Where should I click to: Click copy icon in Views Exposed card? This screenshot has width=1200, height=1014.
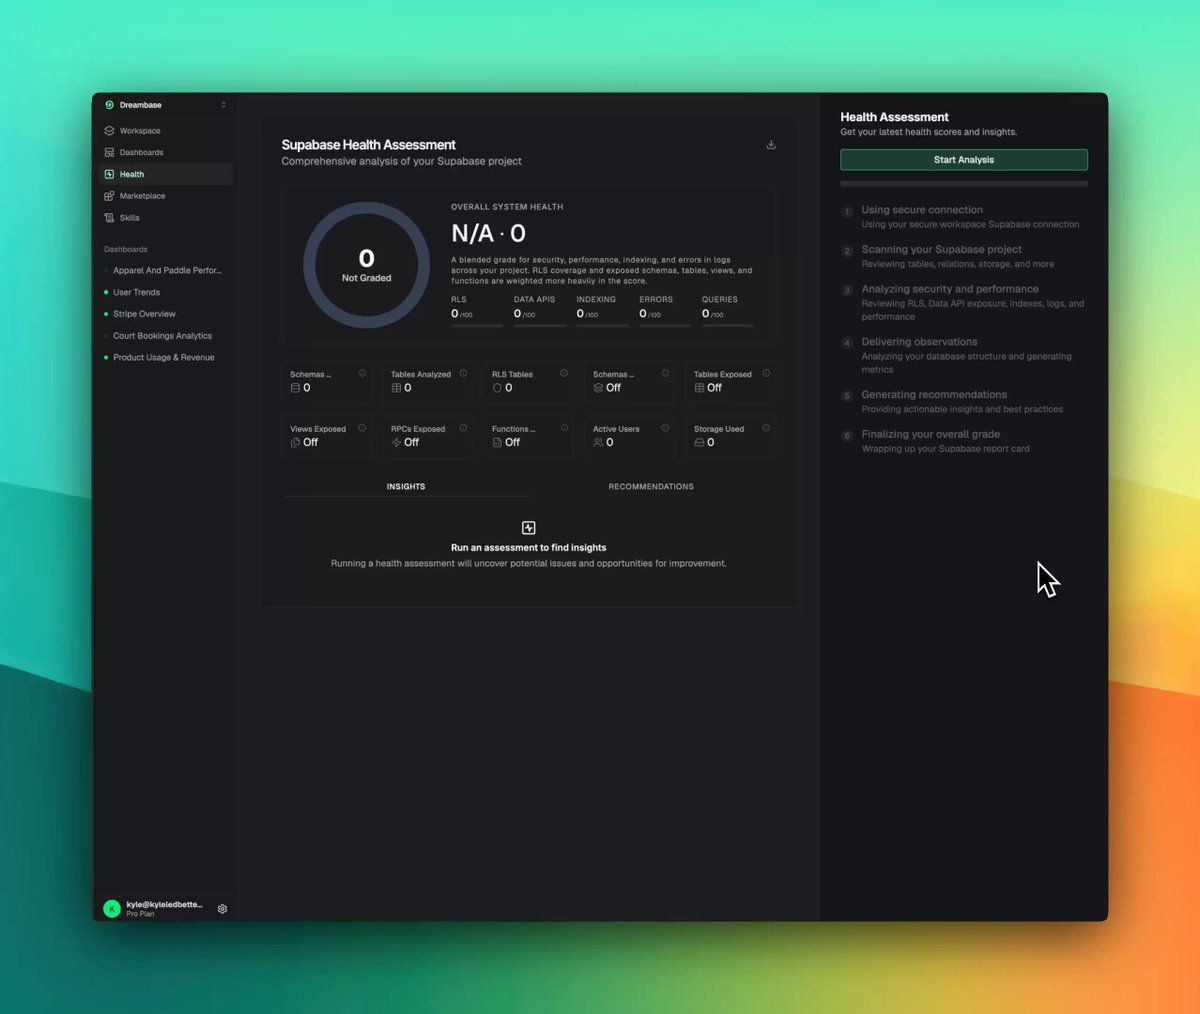tap(295, 442)
